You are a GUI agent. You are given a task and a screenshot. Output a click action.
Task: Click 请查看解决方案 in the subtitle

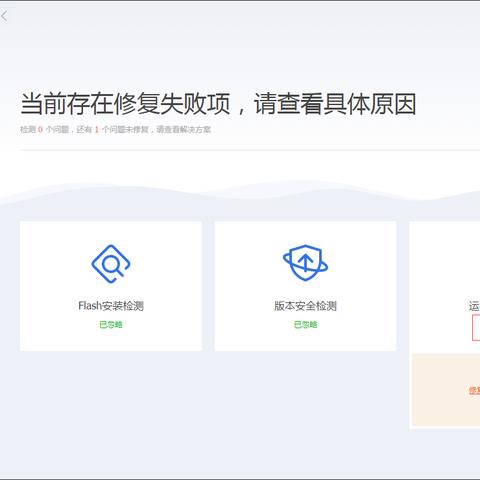click(184, 129)
